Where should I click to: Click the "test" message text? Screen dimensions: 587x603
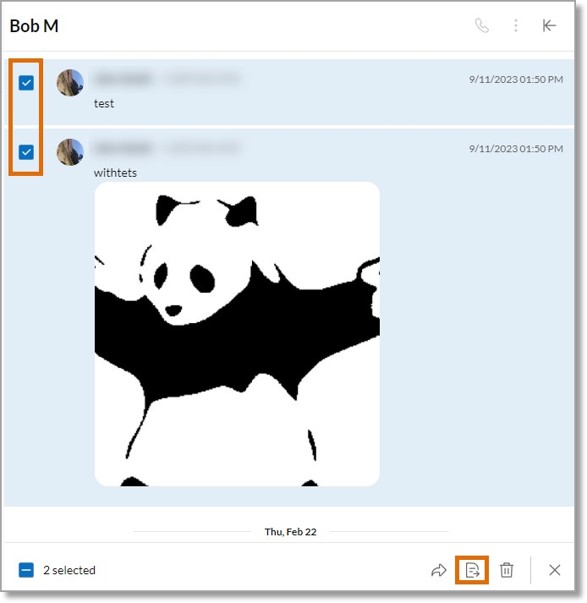[104, 103]
